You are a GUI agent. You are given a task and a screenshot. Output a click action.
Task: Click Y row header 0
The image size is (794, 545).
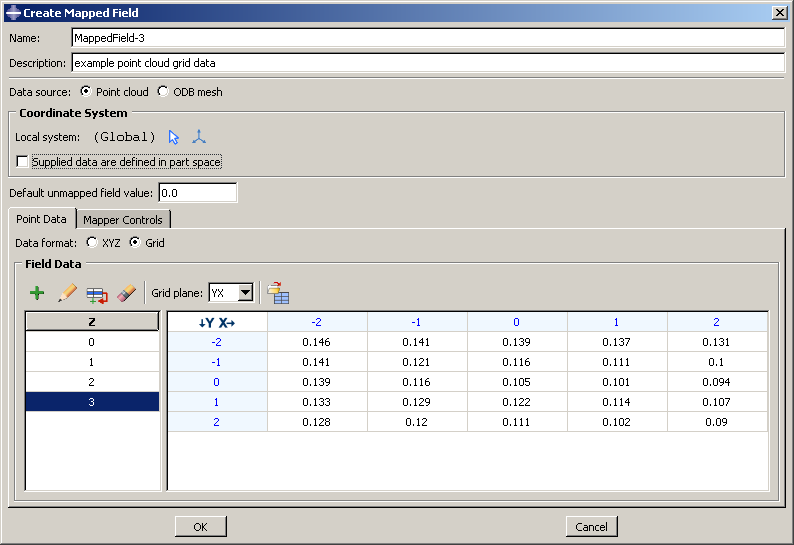[x=217, y=382]
